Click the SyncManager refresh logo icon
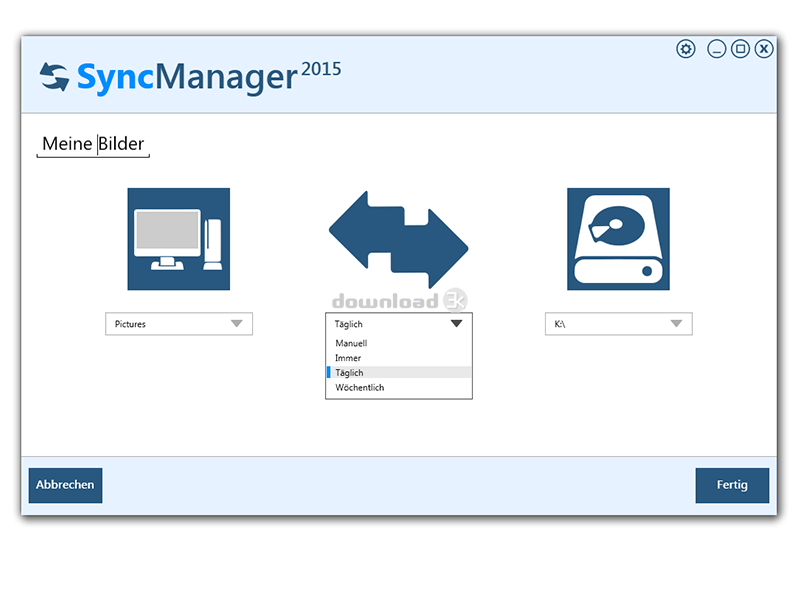Viewport: 800px width, 600px height. 54,77
